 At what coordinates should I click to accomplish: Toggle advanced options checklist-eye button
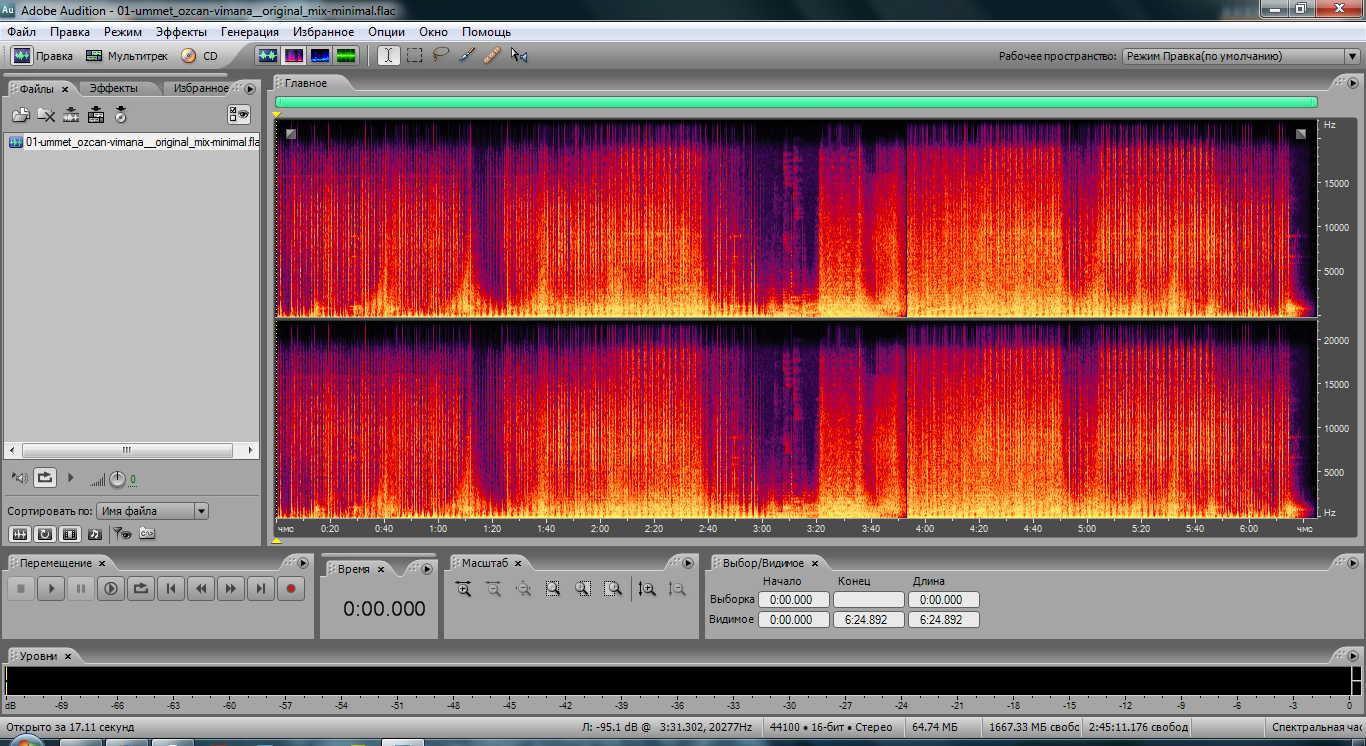click(x=239, y=115)
